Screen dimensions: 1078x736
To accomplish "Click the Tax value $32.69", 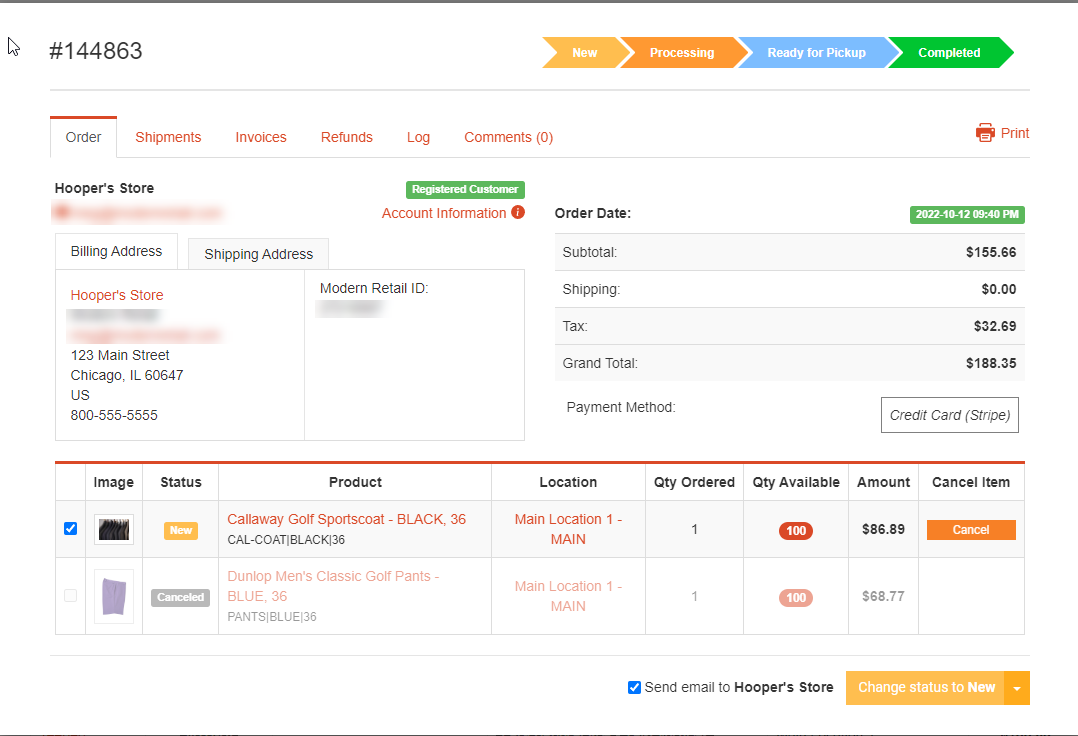I will pyautogui.click(x=995, y=326).
